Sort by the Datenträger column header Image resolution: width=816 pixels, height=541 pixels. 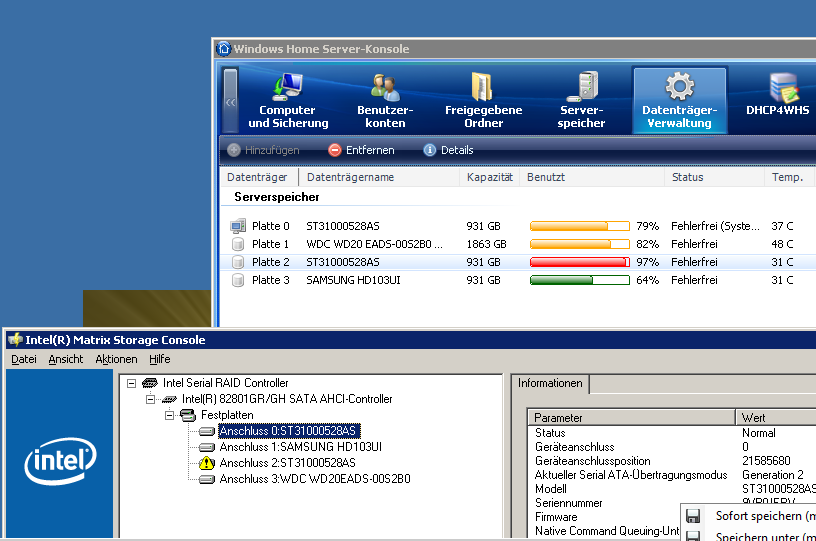coord(259,177)
